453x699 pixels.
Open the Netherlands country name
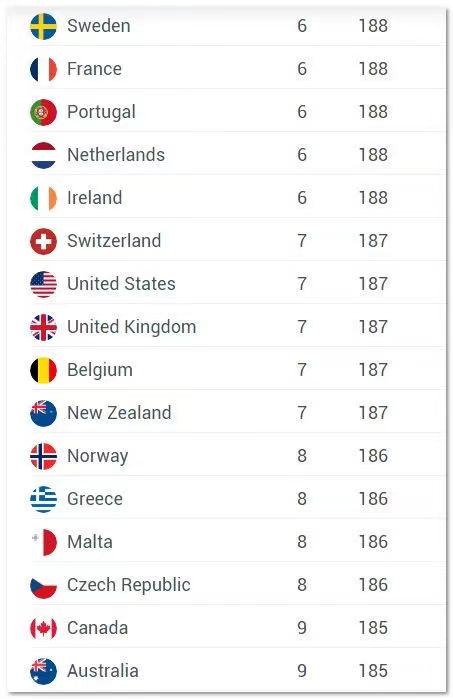click(x=116, y=155)
